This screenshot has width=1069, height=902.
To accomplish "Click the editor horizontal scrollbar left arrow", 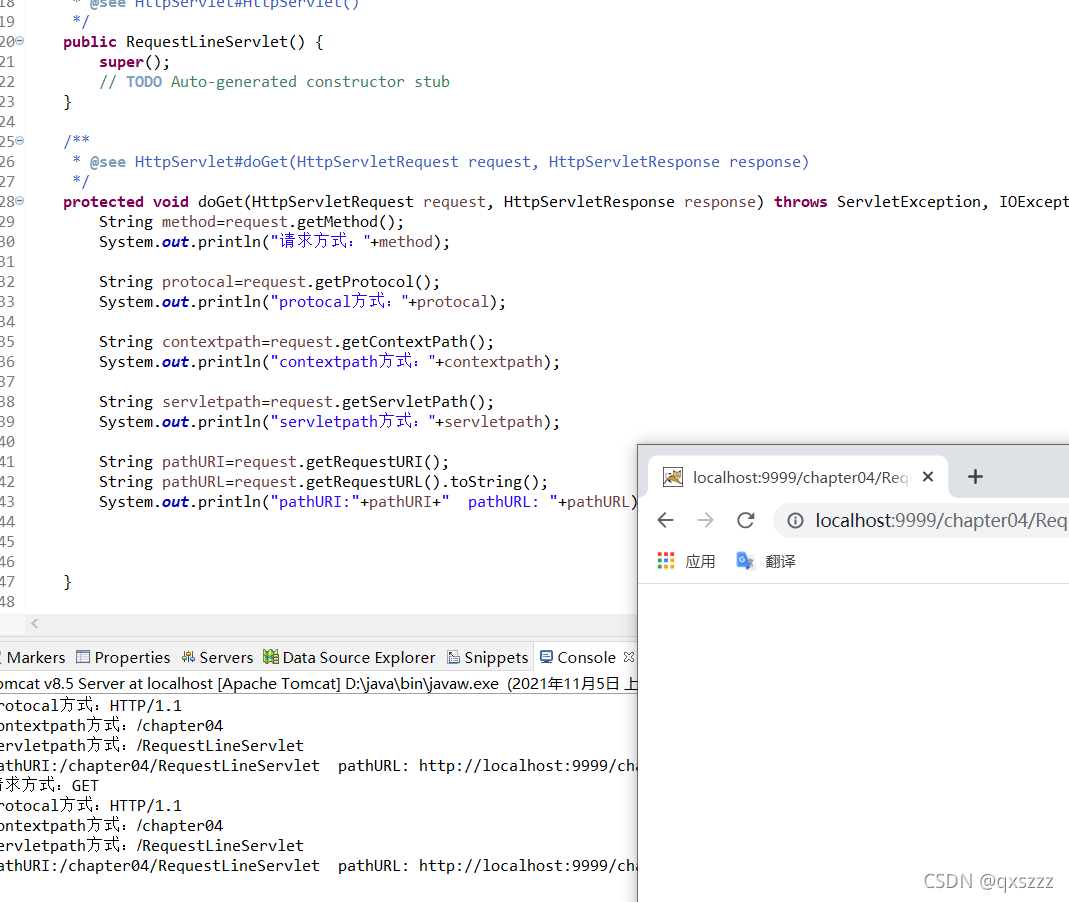I will click(35, 623).
